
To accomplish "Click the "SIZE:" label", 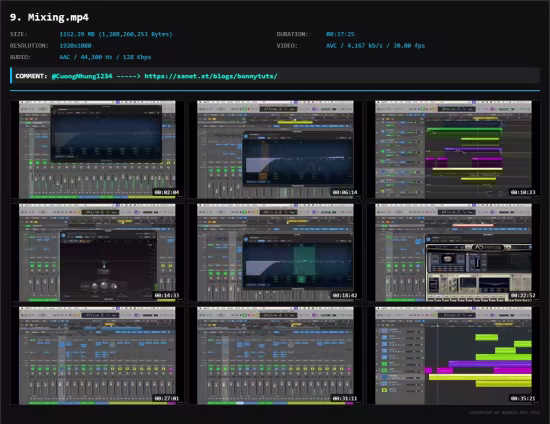I will point(19,34).
